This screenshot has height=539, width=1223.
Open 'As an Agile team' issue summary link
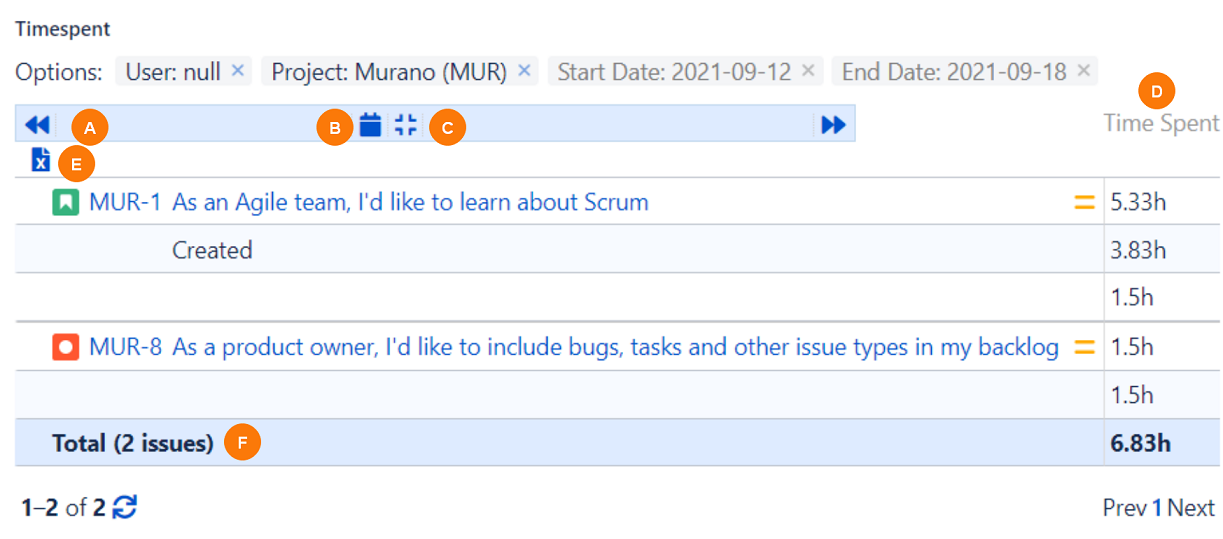tap(410, 203)
